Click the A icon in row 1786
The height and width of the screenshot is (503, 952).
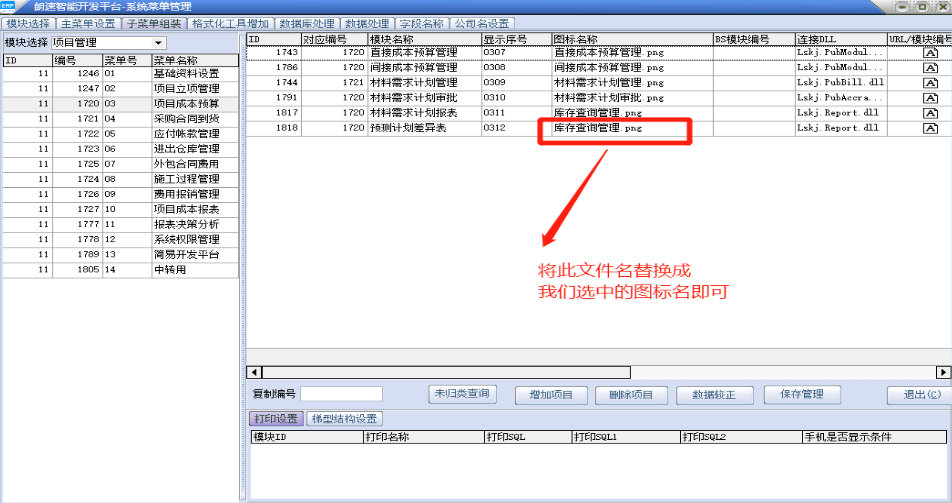929,67
